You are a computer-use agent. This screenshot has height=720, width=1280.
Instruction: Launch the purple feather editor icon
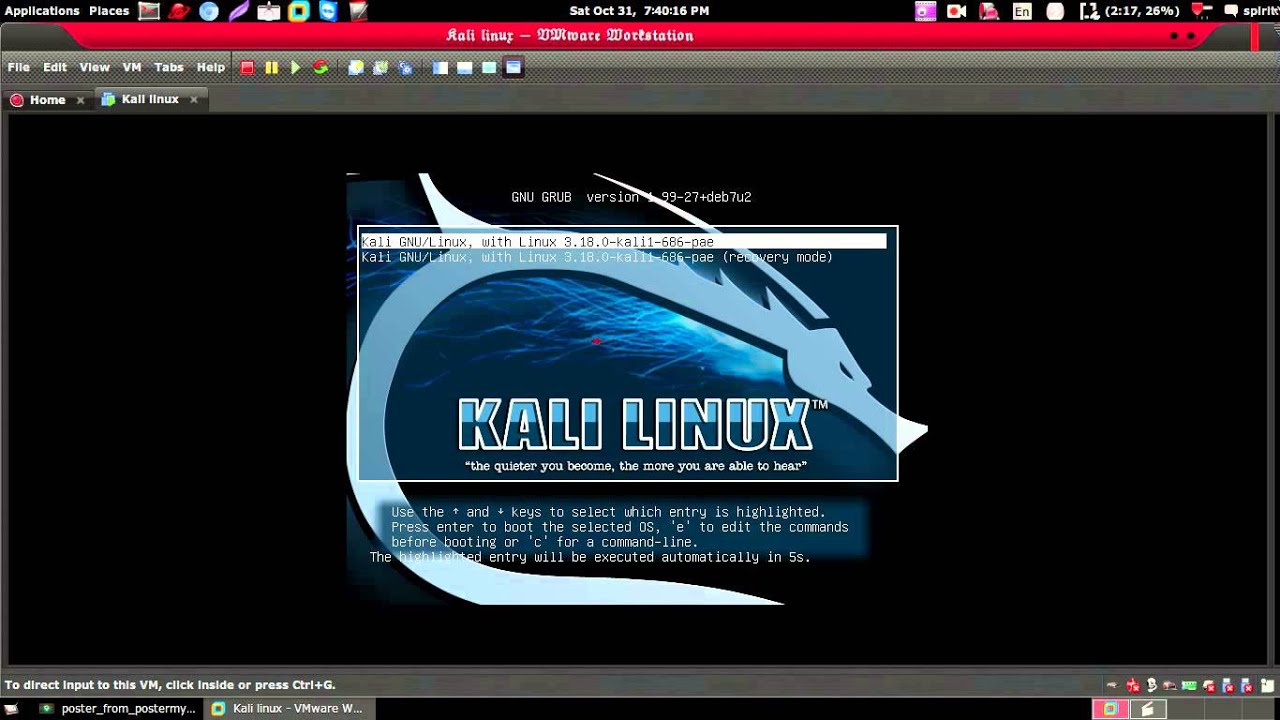coord(238,11)
